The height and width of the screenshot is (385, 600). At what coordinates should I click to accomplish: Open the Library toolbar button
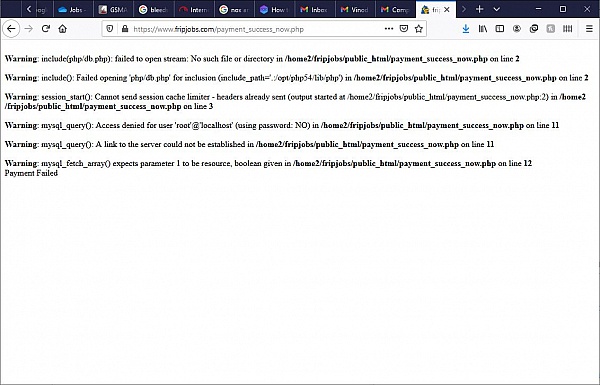[x=483, y=29]
